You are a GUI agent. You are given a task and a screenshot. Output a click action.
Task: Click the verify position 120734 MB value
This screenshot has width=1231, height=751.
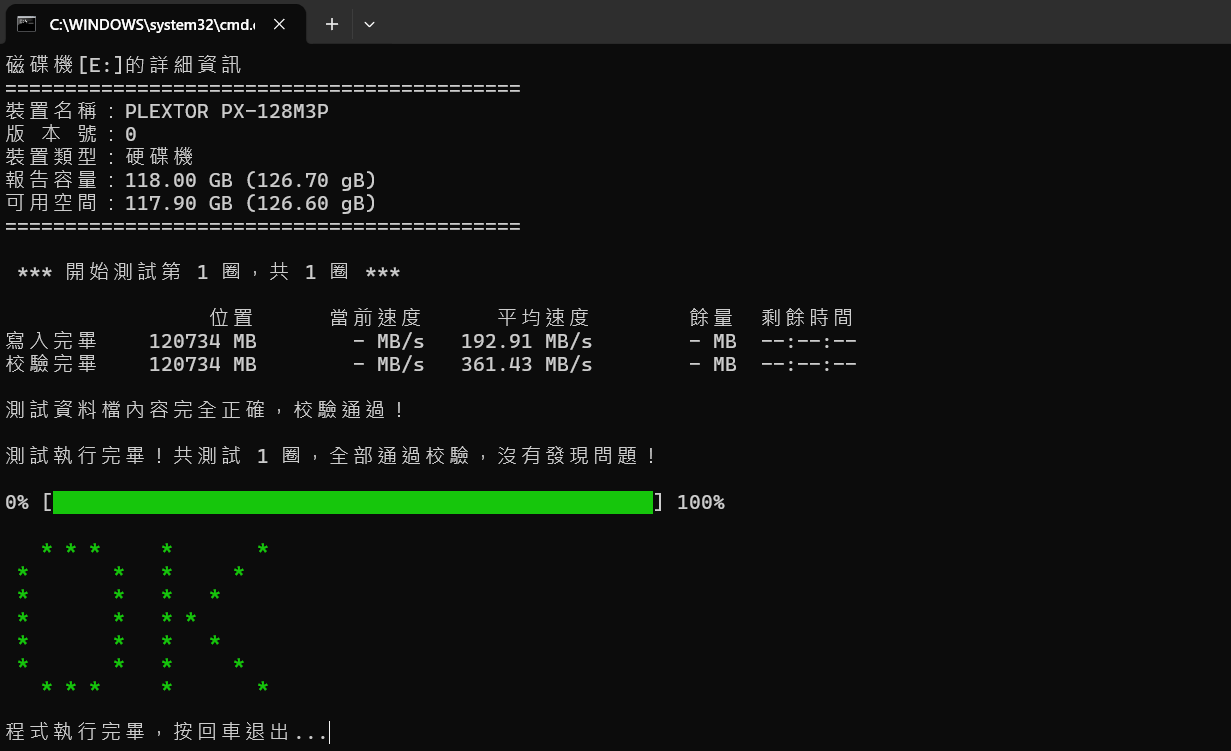203,364
